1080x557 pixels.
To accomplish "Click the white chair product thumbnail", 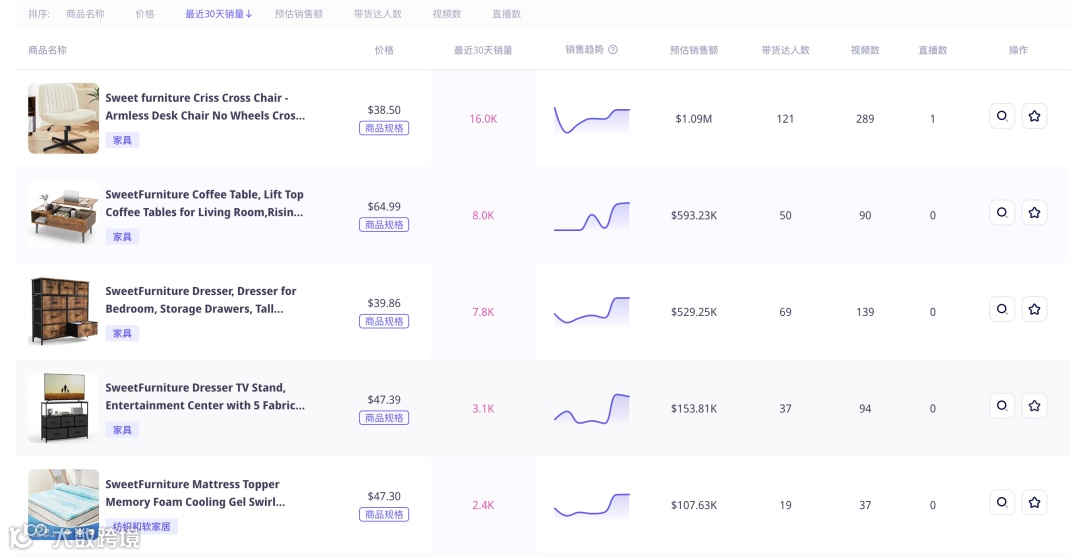I will tap(63, 118).
